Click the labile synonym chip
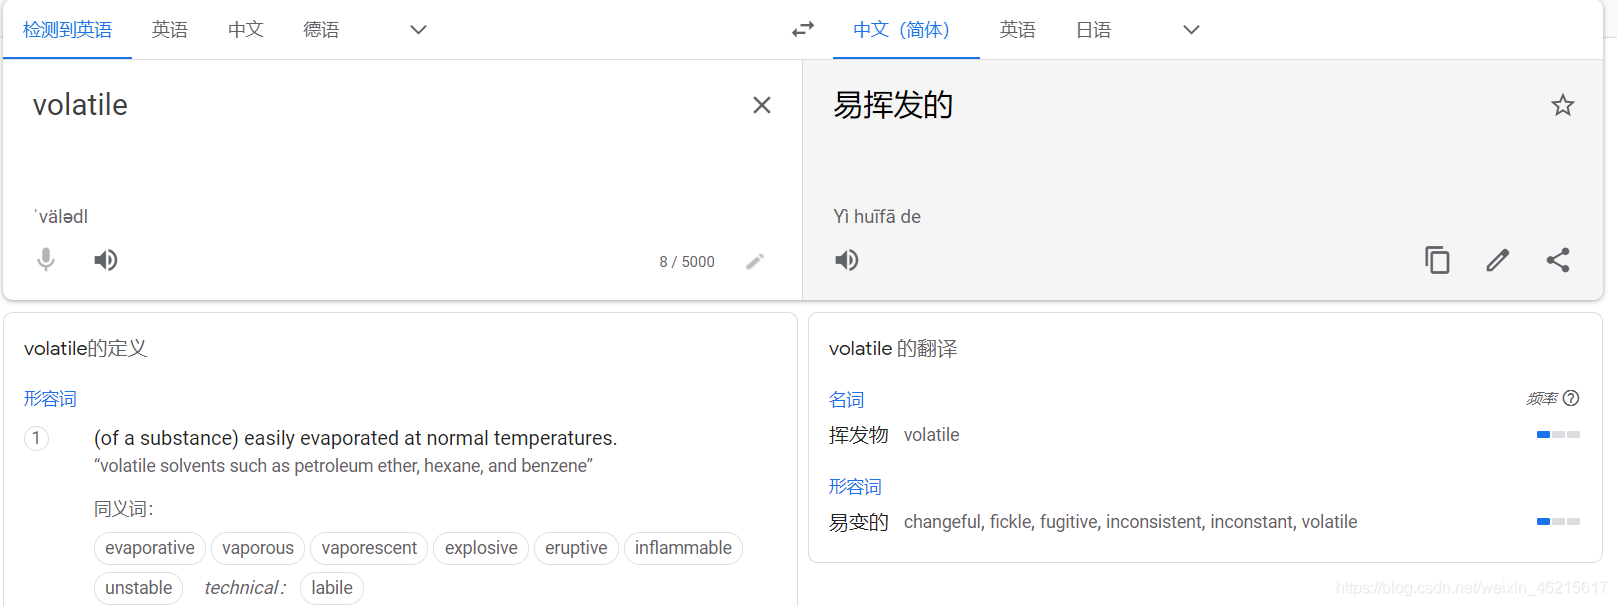Viewport: 1617px width, 606px height. point(332,588)
